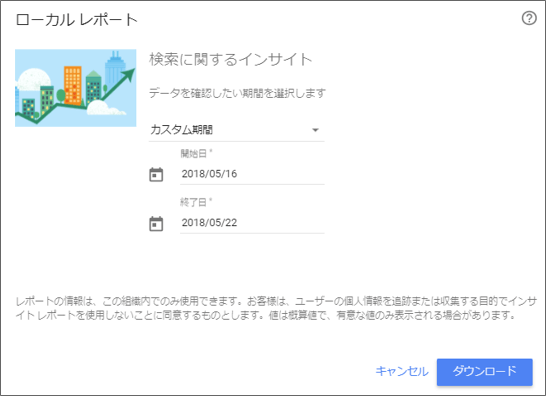546x396 pixels.
Task: Click the キャンセル link
Action: 402,371
